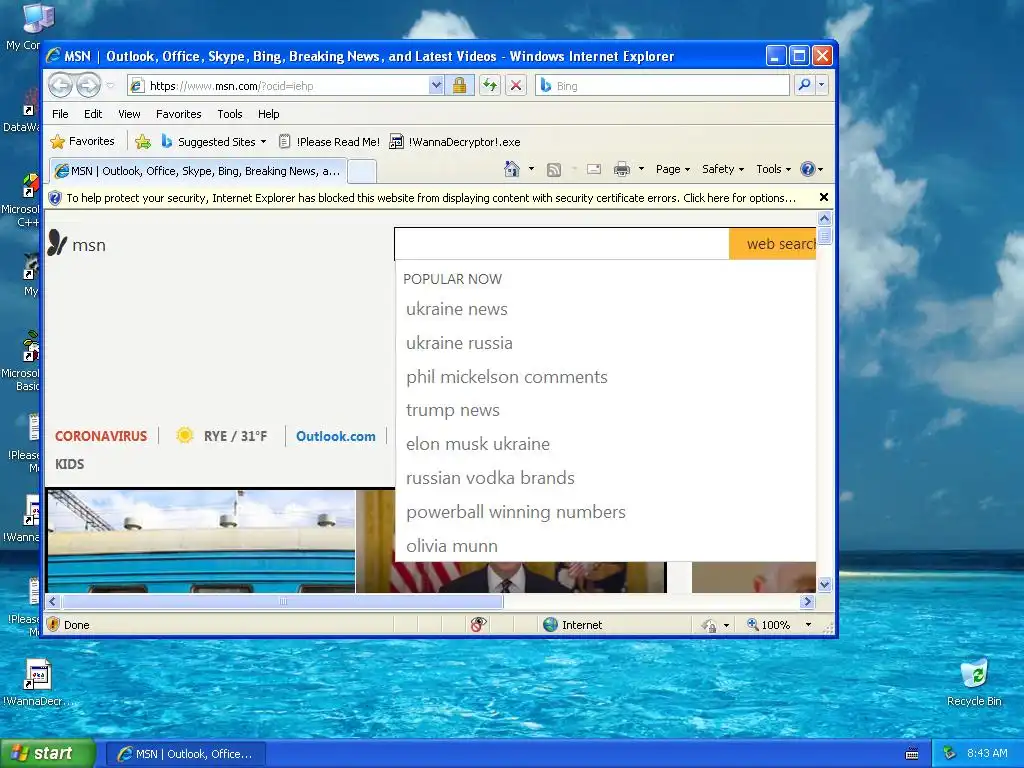
Task: Click the Favorites star button
Action: pyautogui.click(x=82, y=141)
